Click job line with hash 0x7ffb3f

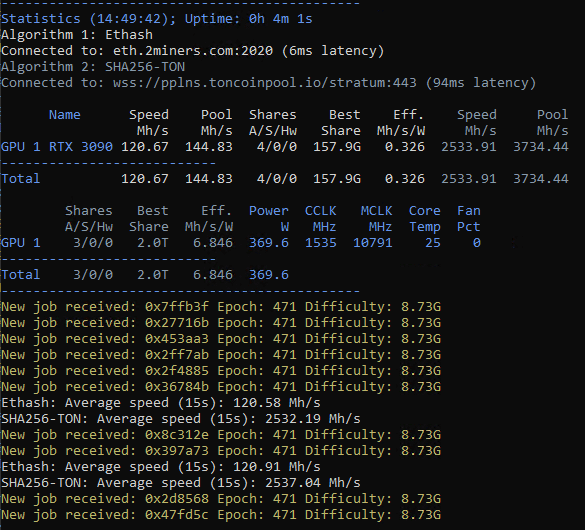pyautogui.click(x=221, y=307)
